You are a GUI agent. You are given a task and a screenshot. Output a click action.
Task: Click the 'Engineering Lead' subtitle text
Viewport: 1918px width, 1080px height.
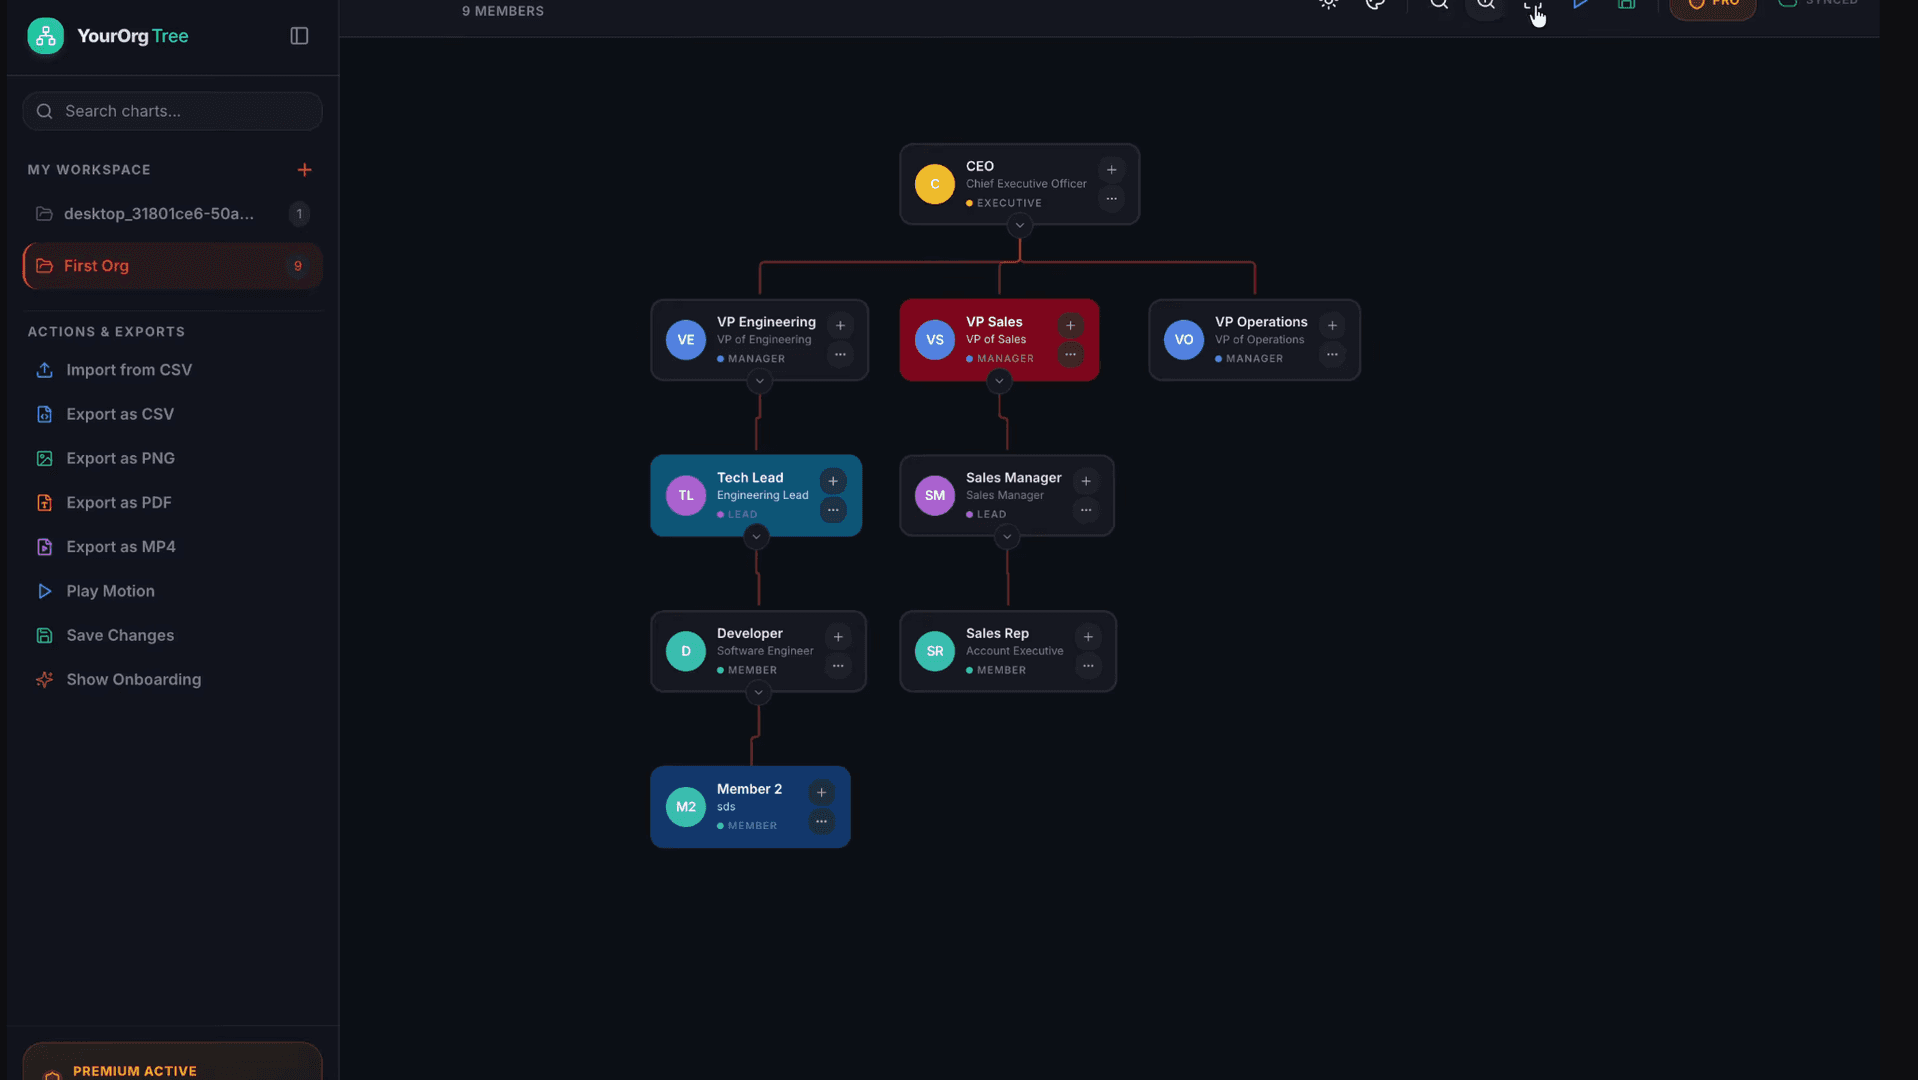[762, 495]
